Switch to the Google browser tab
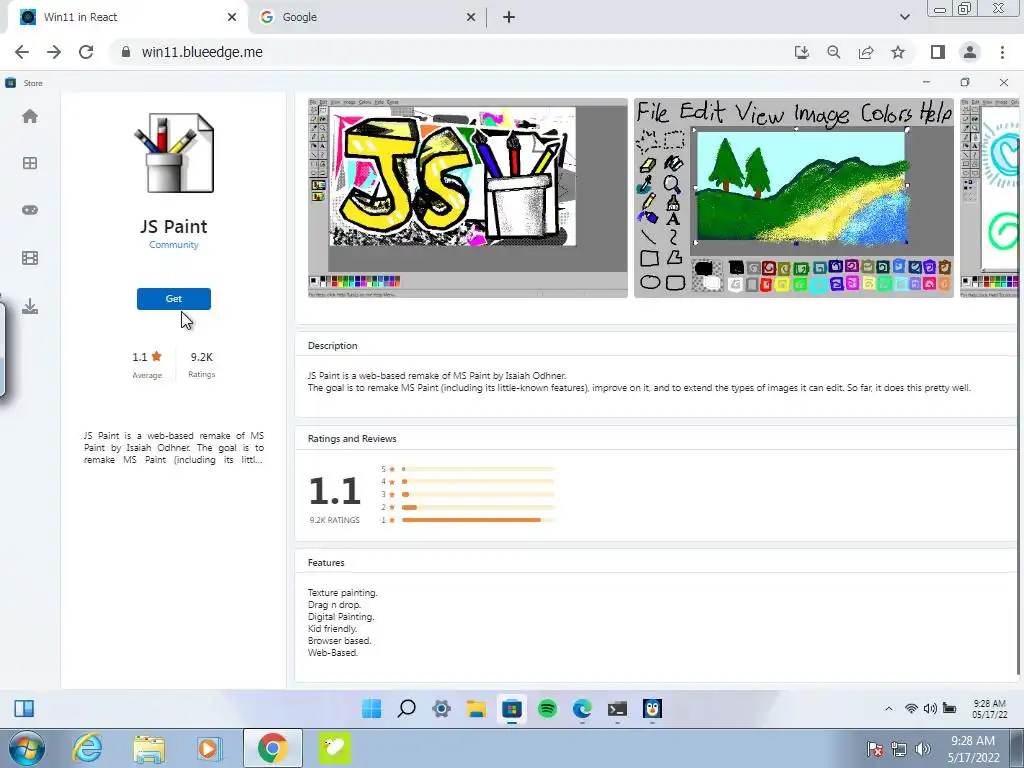Image resolution: width=1024 pixels, height=768 pixels. click(x=366, y=17)
